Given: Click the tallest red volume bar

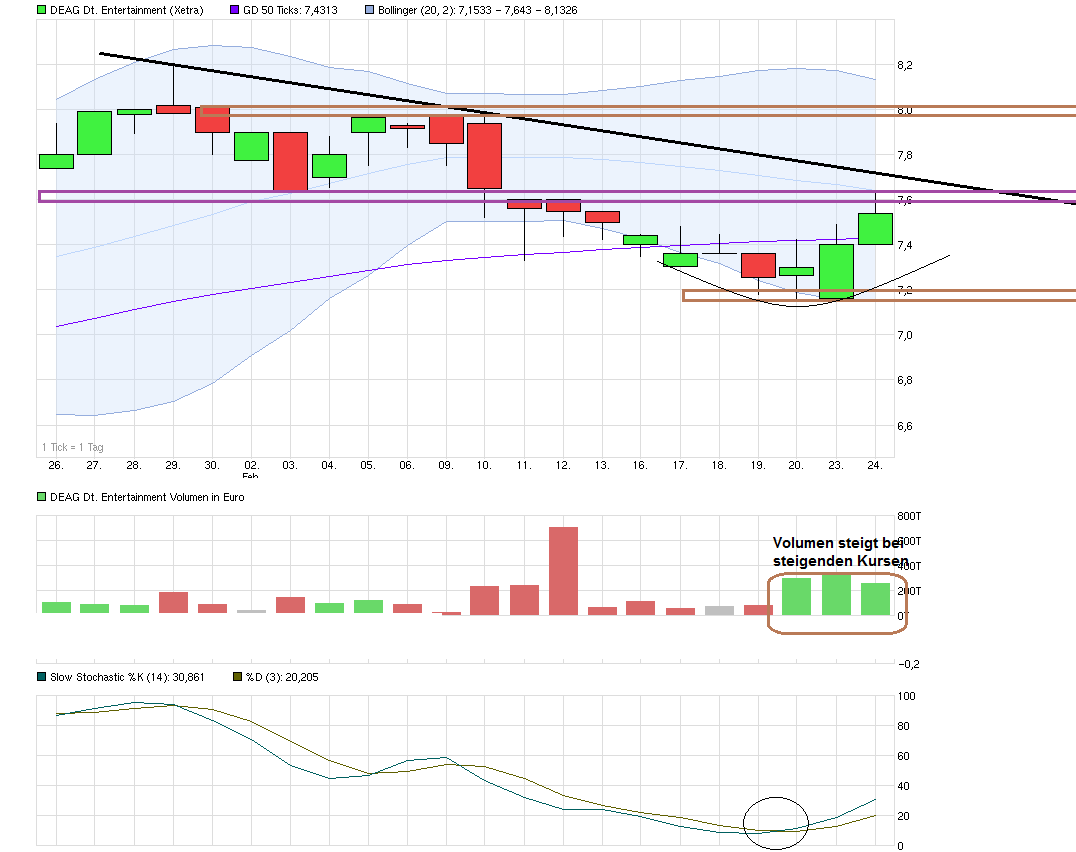Looking at the screenshot, I should 563,570.
